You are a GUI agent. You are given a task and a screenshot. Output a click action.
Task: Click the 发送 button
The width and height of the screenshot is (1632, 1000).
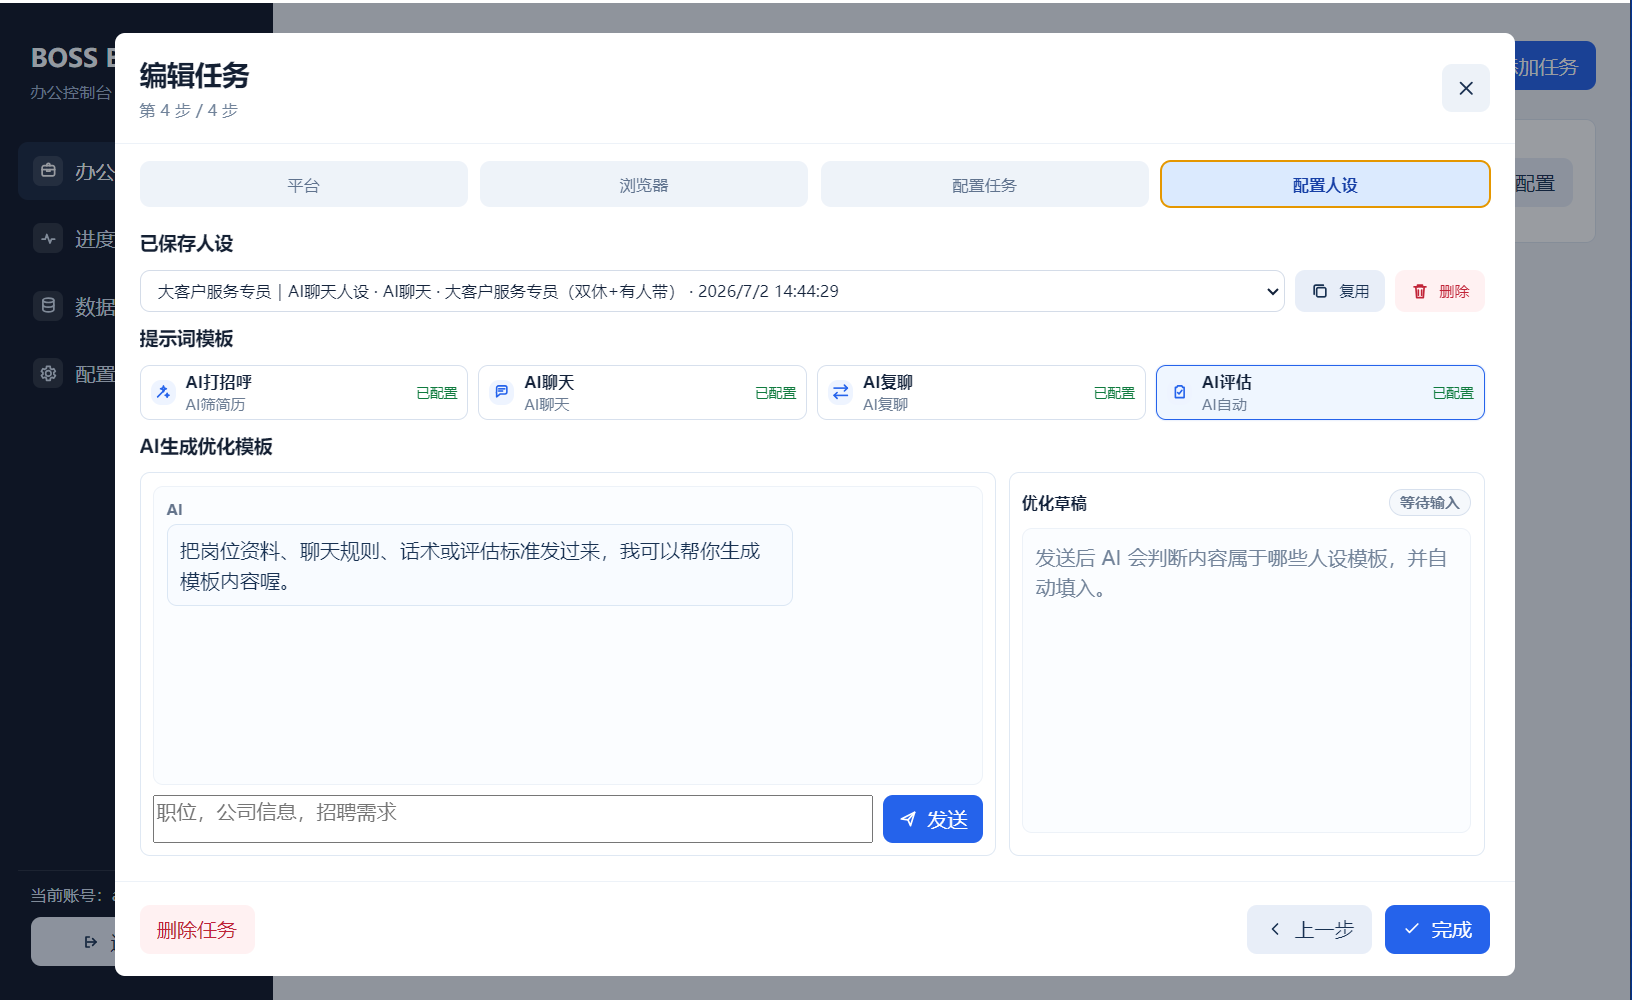click(x=933, y=819)
